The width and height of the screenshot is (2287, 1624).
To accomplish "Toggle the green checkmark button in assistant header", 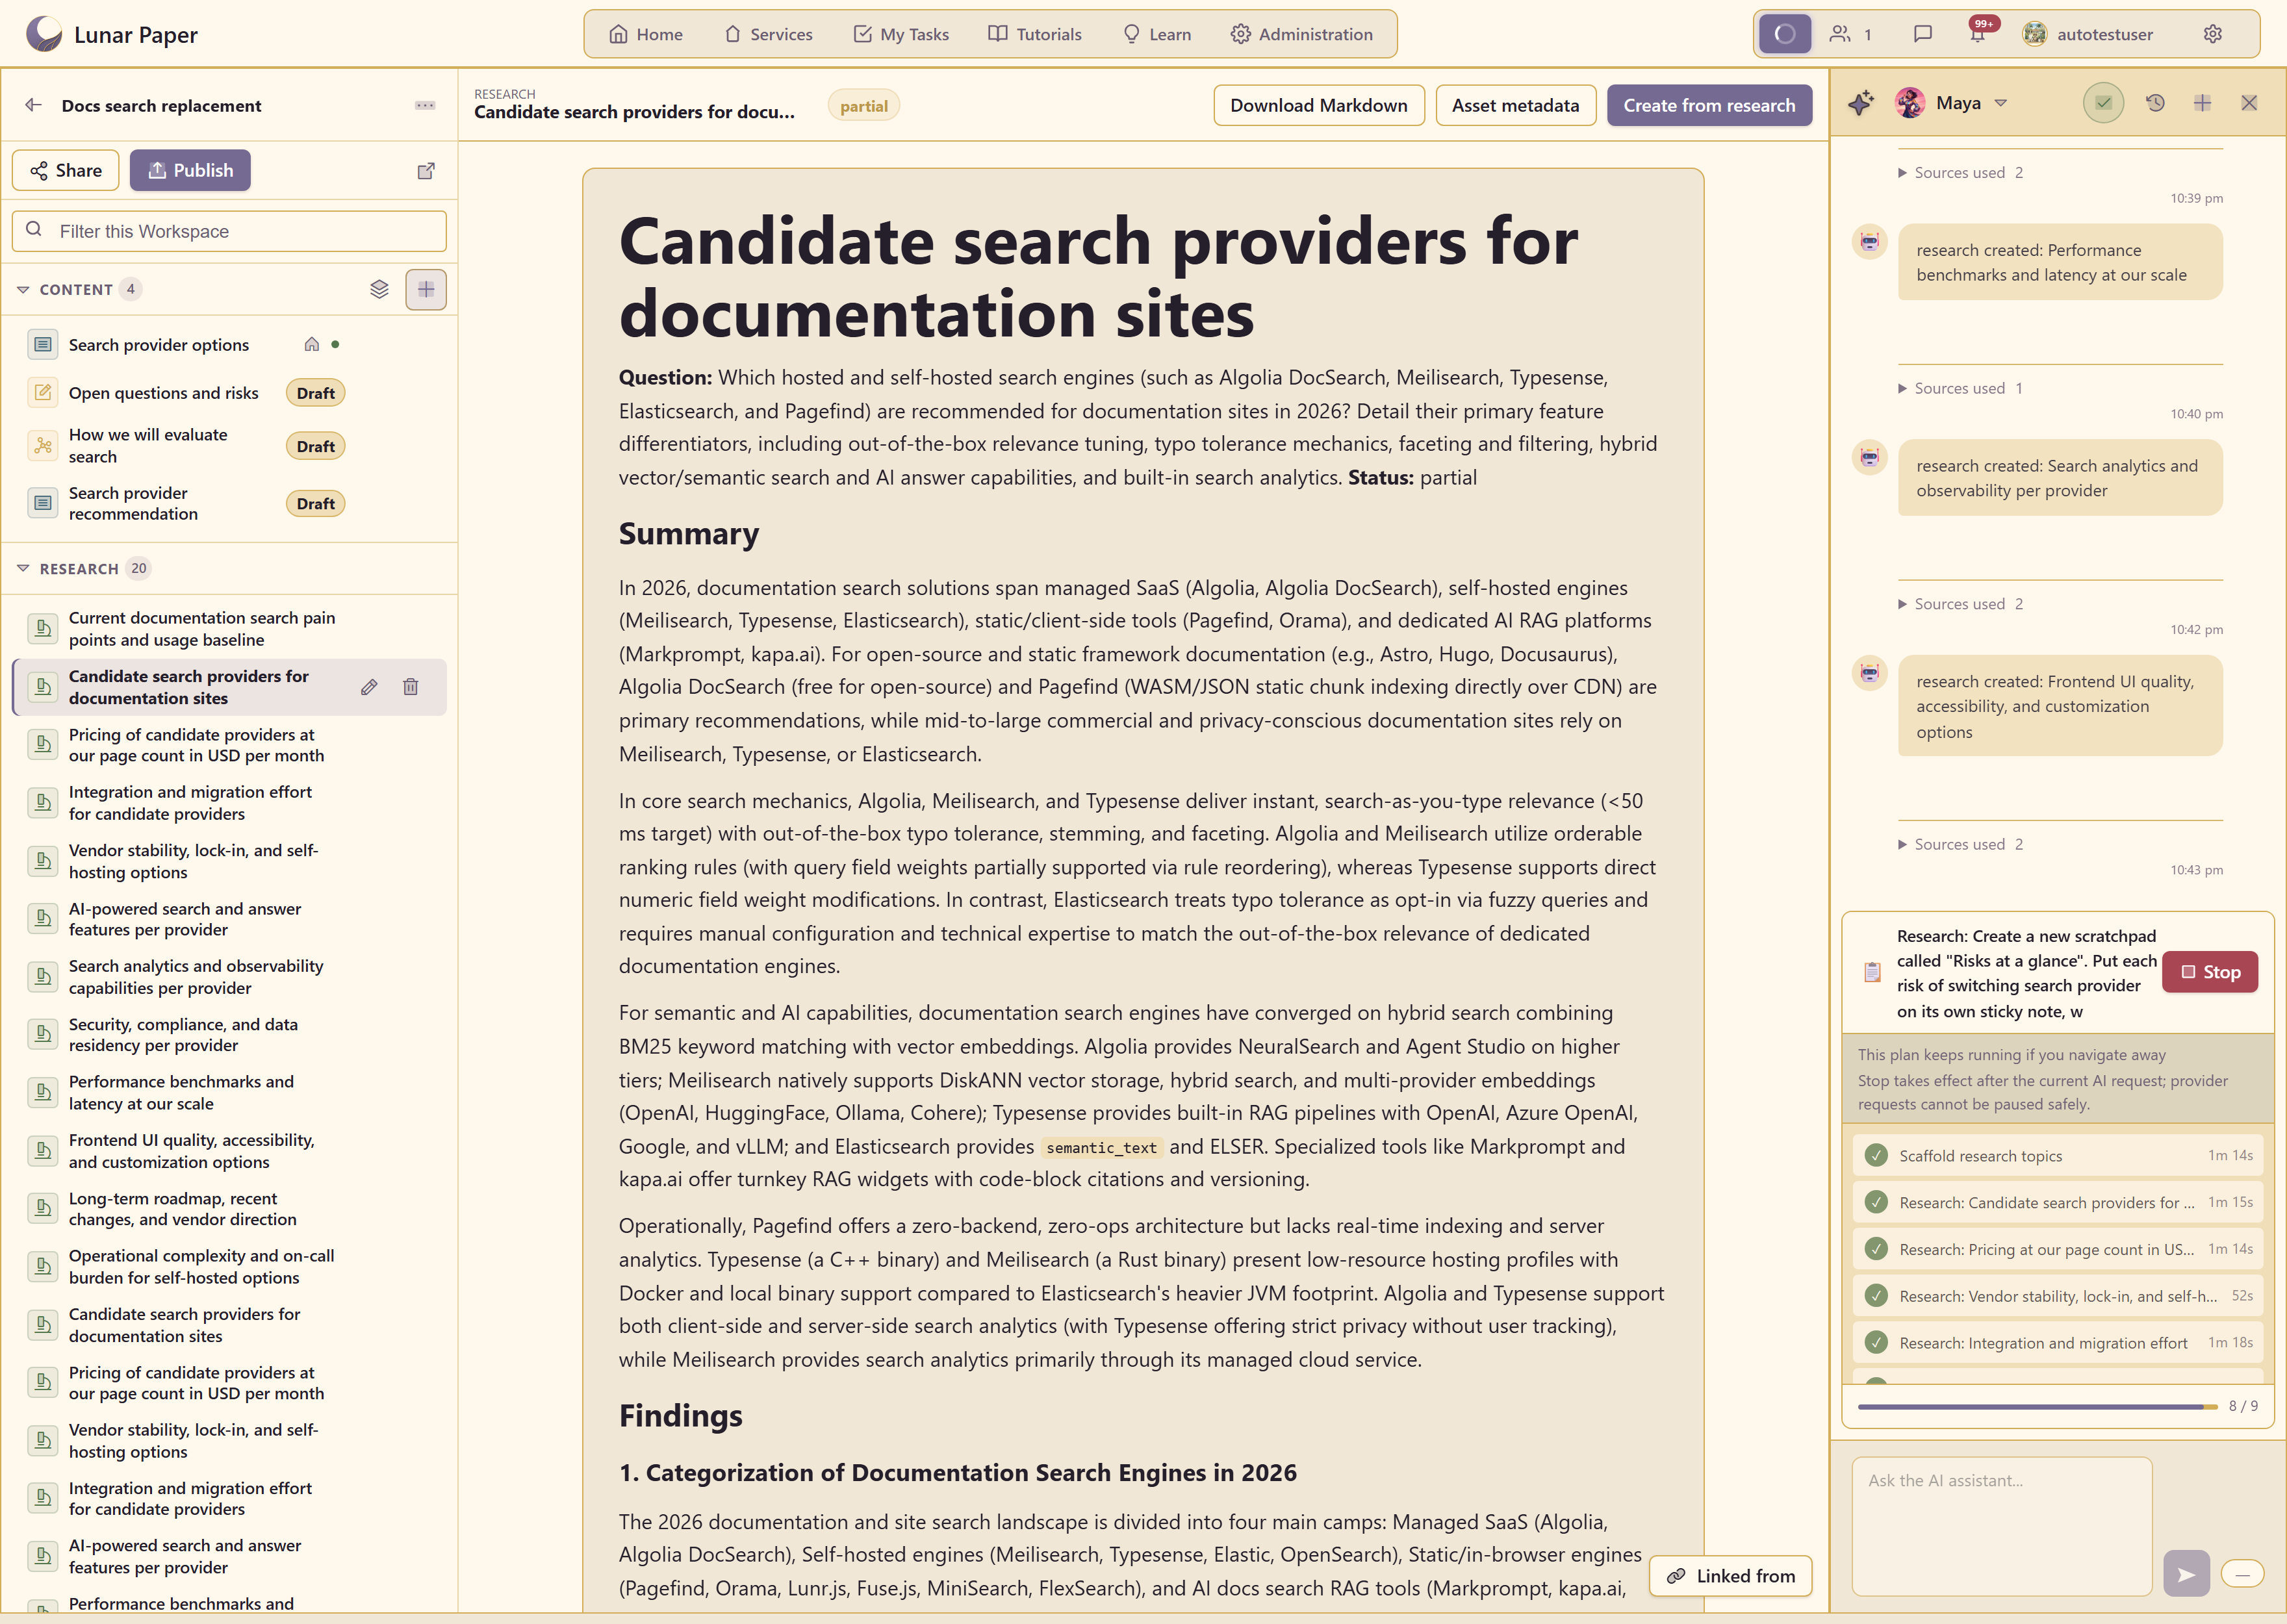I will 2103,103.
